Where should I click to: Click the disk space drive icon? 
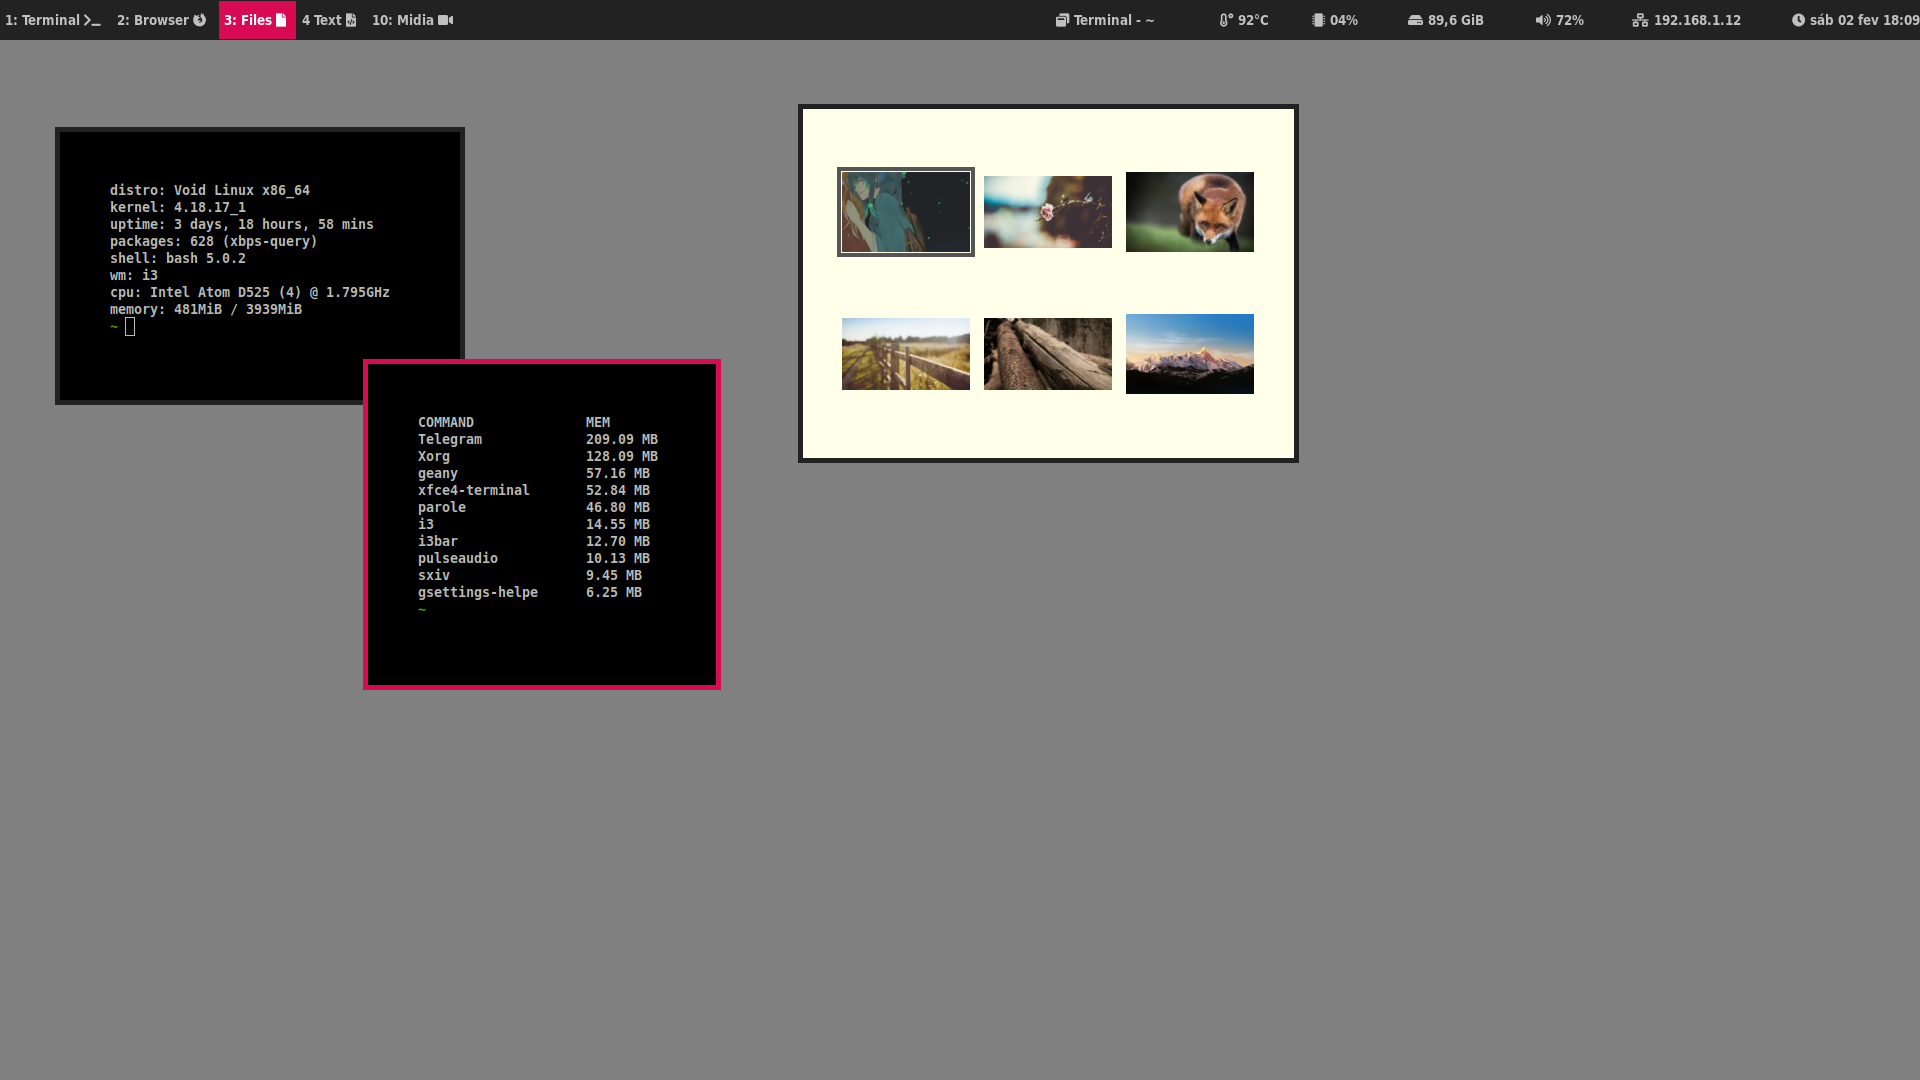[x=1415, y=20]
